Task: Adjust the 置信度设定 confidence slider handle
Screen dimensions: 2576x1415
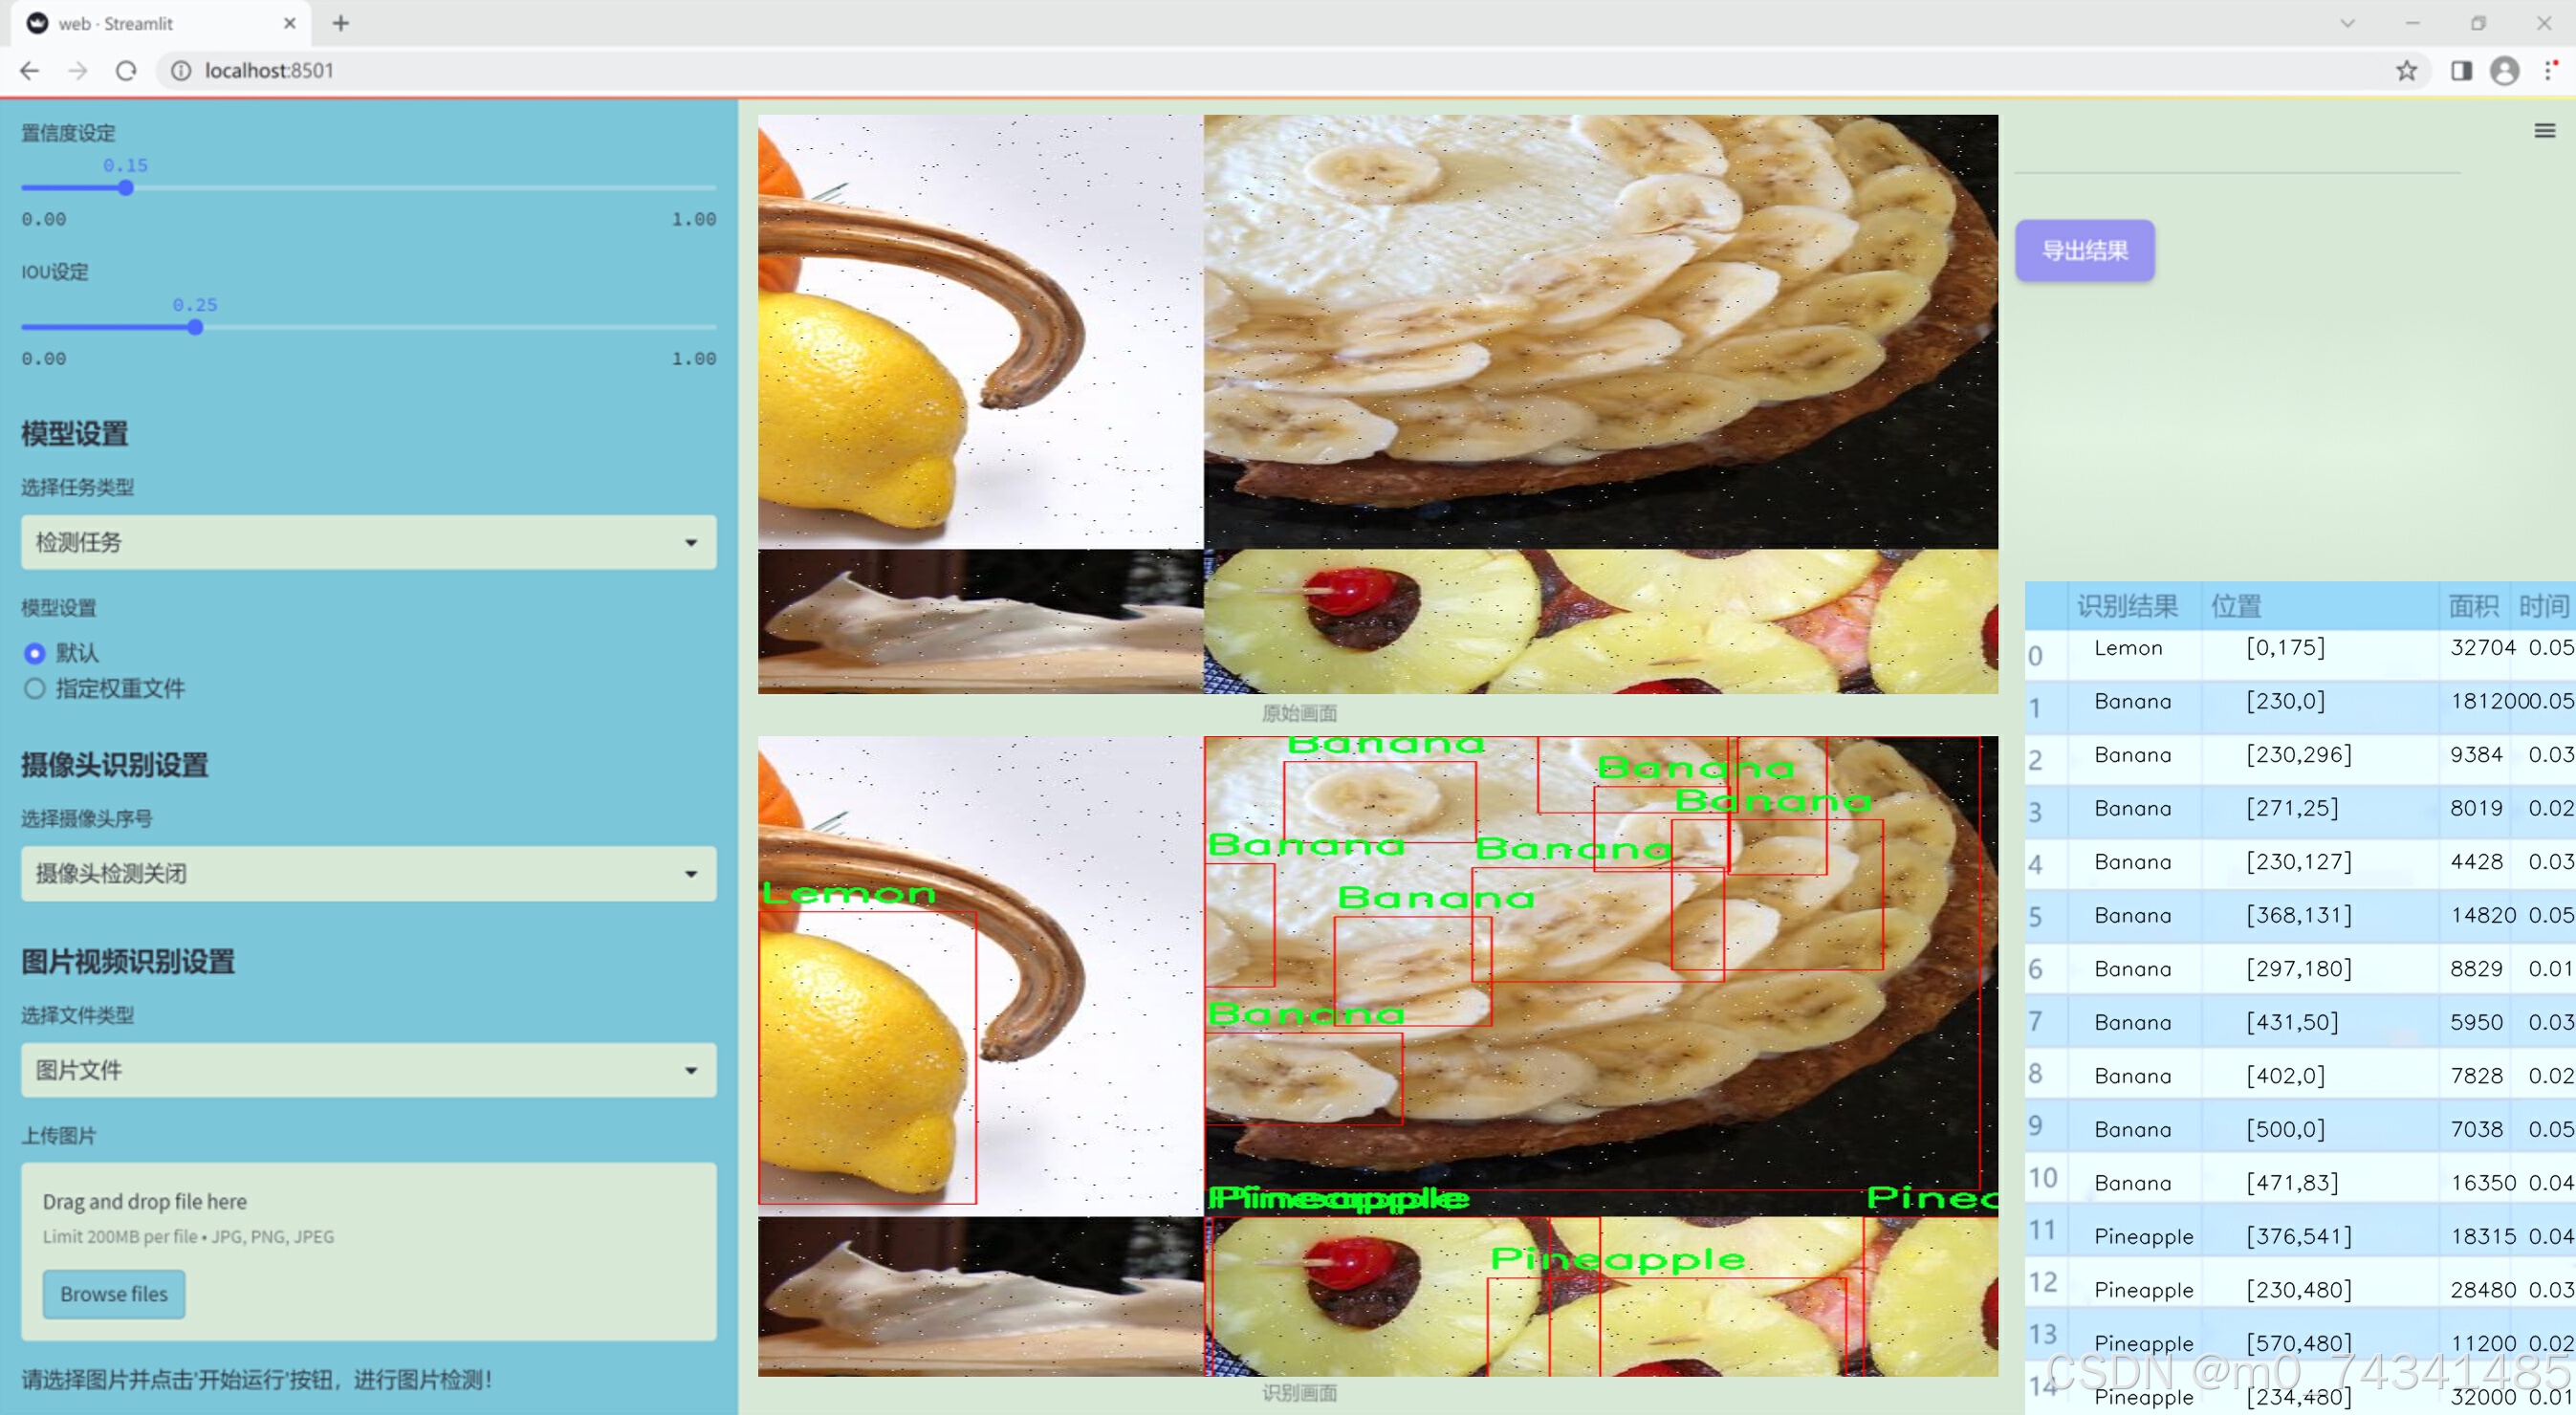Action: click(126, 188)
